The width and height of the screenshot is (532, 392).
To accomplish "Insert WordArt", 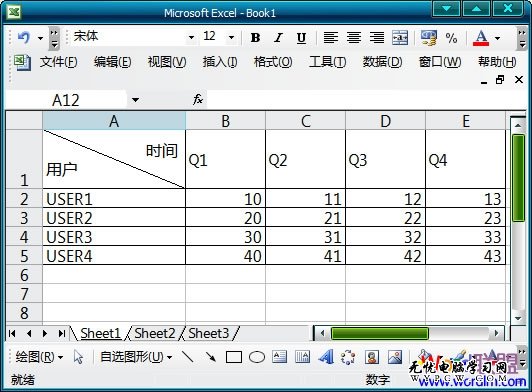I will 326,357.
